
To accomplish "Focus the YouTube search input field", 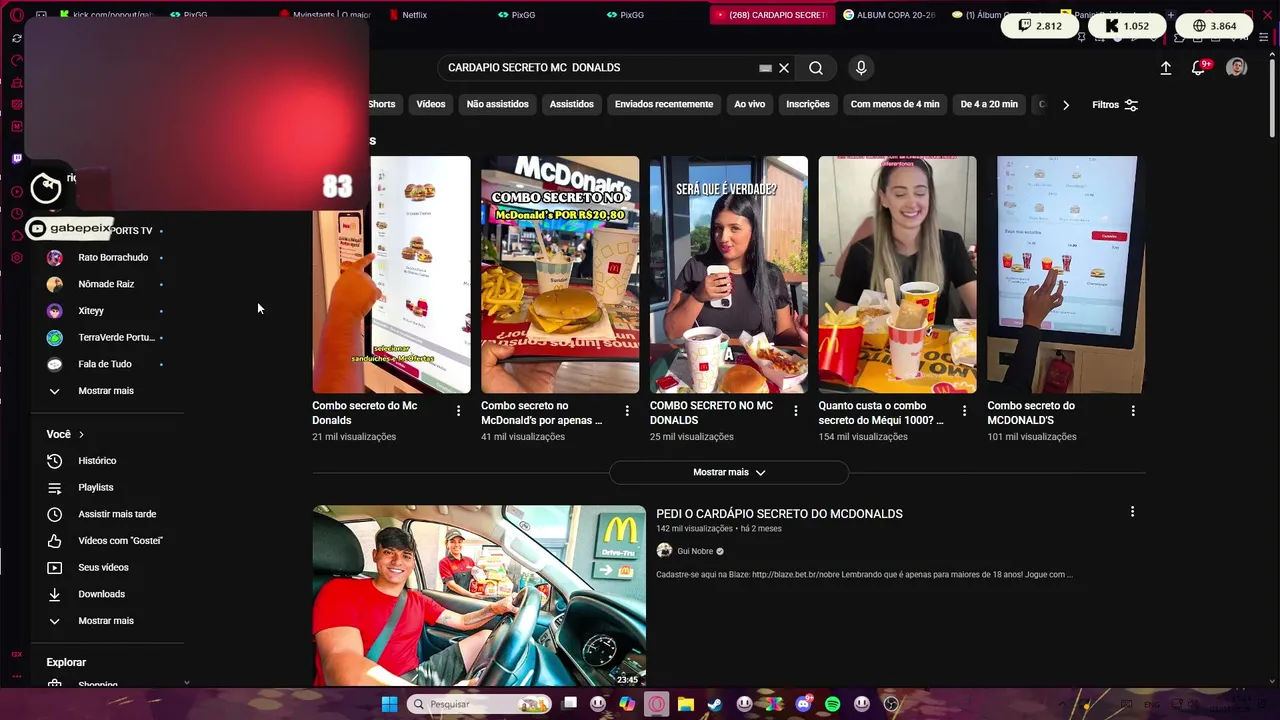I will pos(598,68).
